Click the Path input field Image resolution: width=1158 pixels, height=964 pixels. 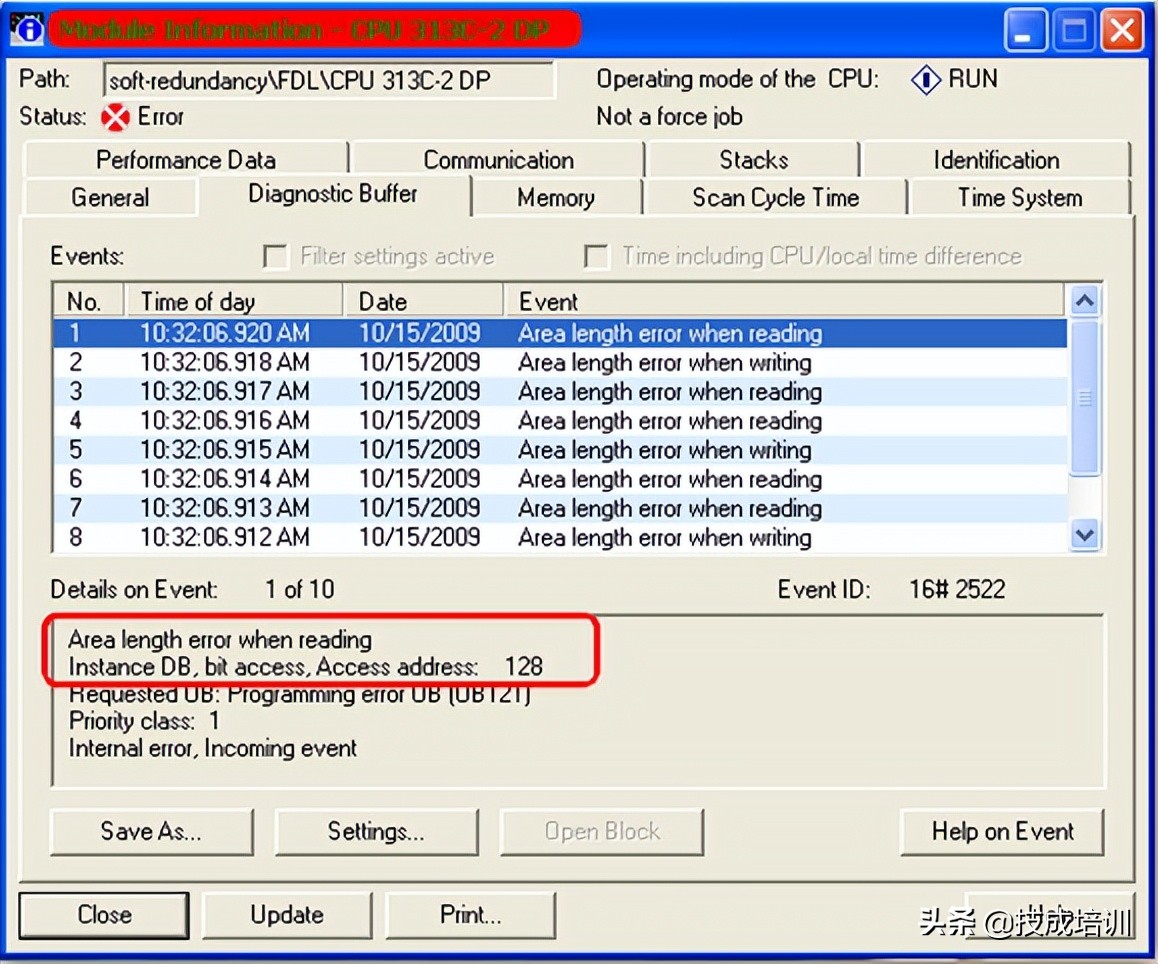click(x=328, y=81)
